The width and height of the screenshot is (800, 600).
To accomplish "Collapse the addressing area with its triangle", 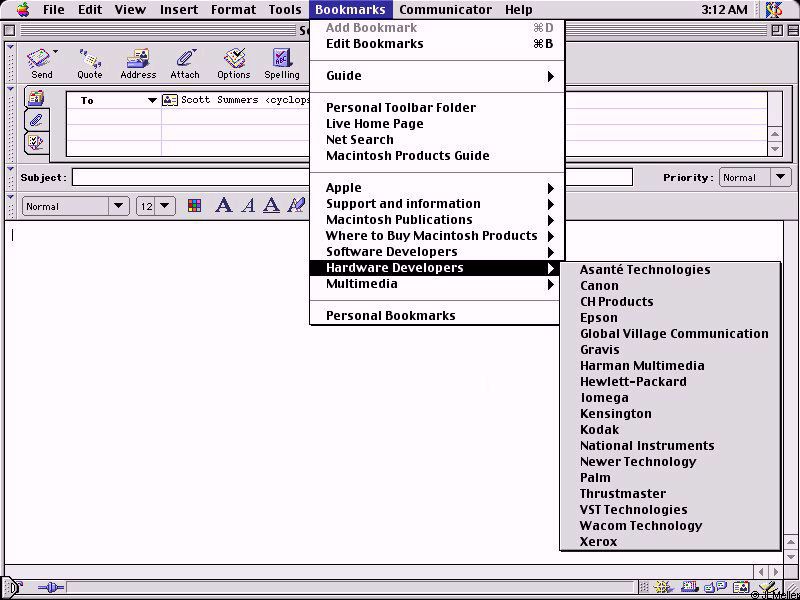I will pyautogui.click(x=10, y=89).
